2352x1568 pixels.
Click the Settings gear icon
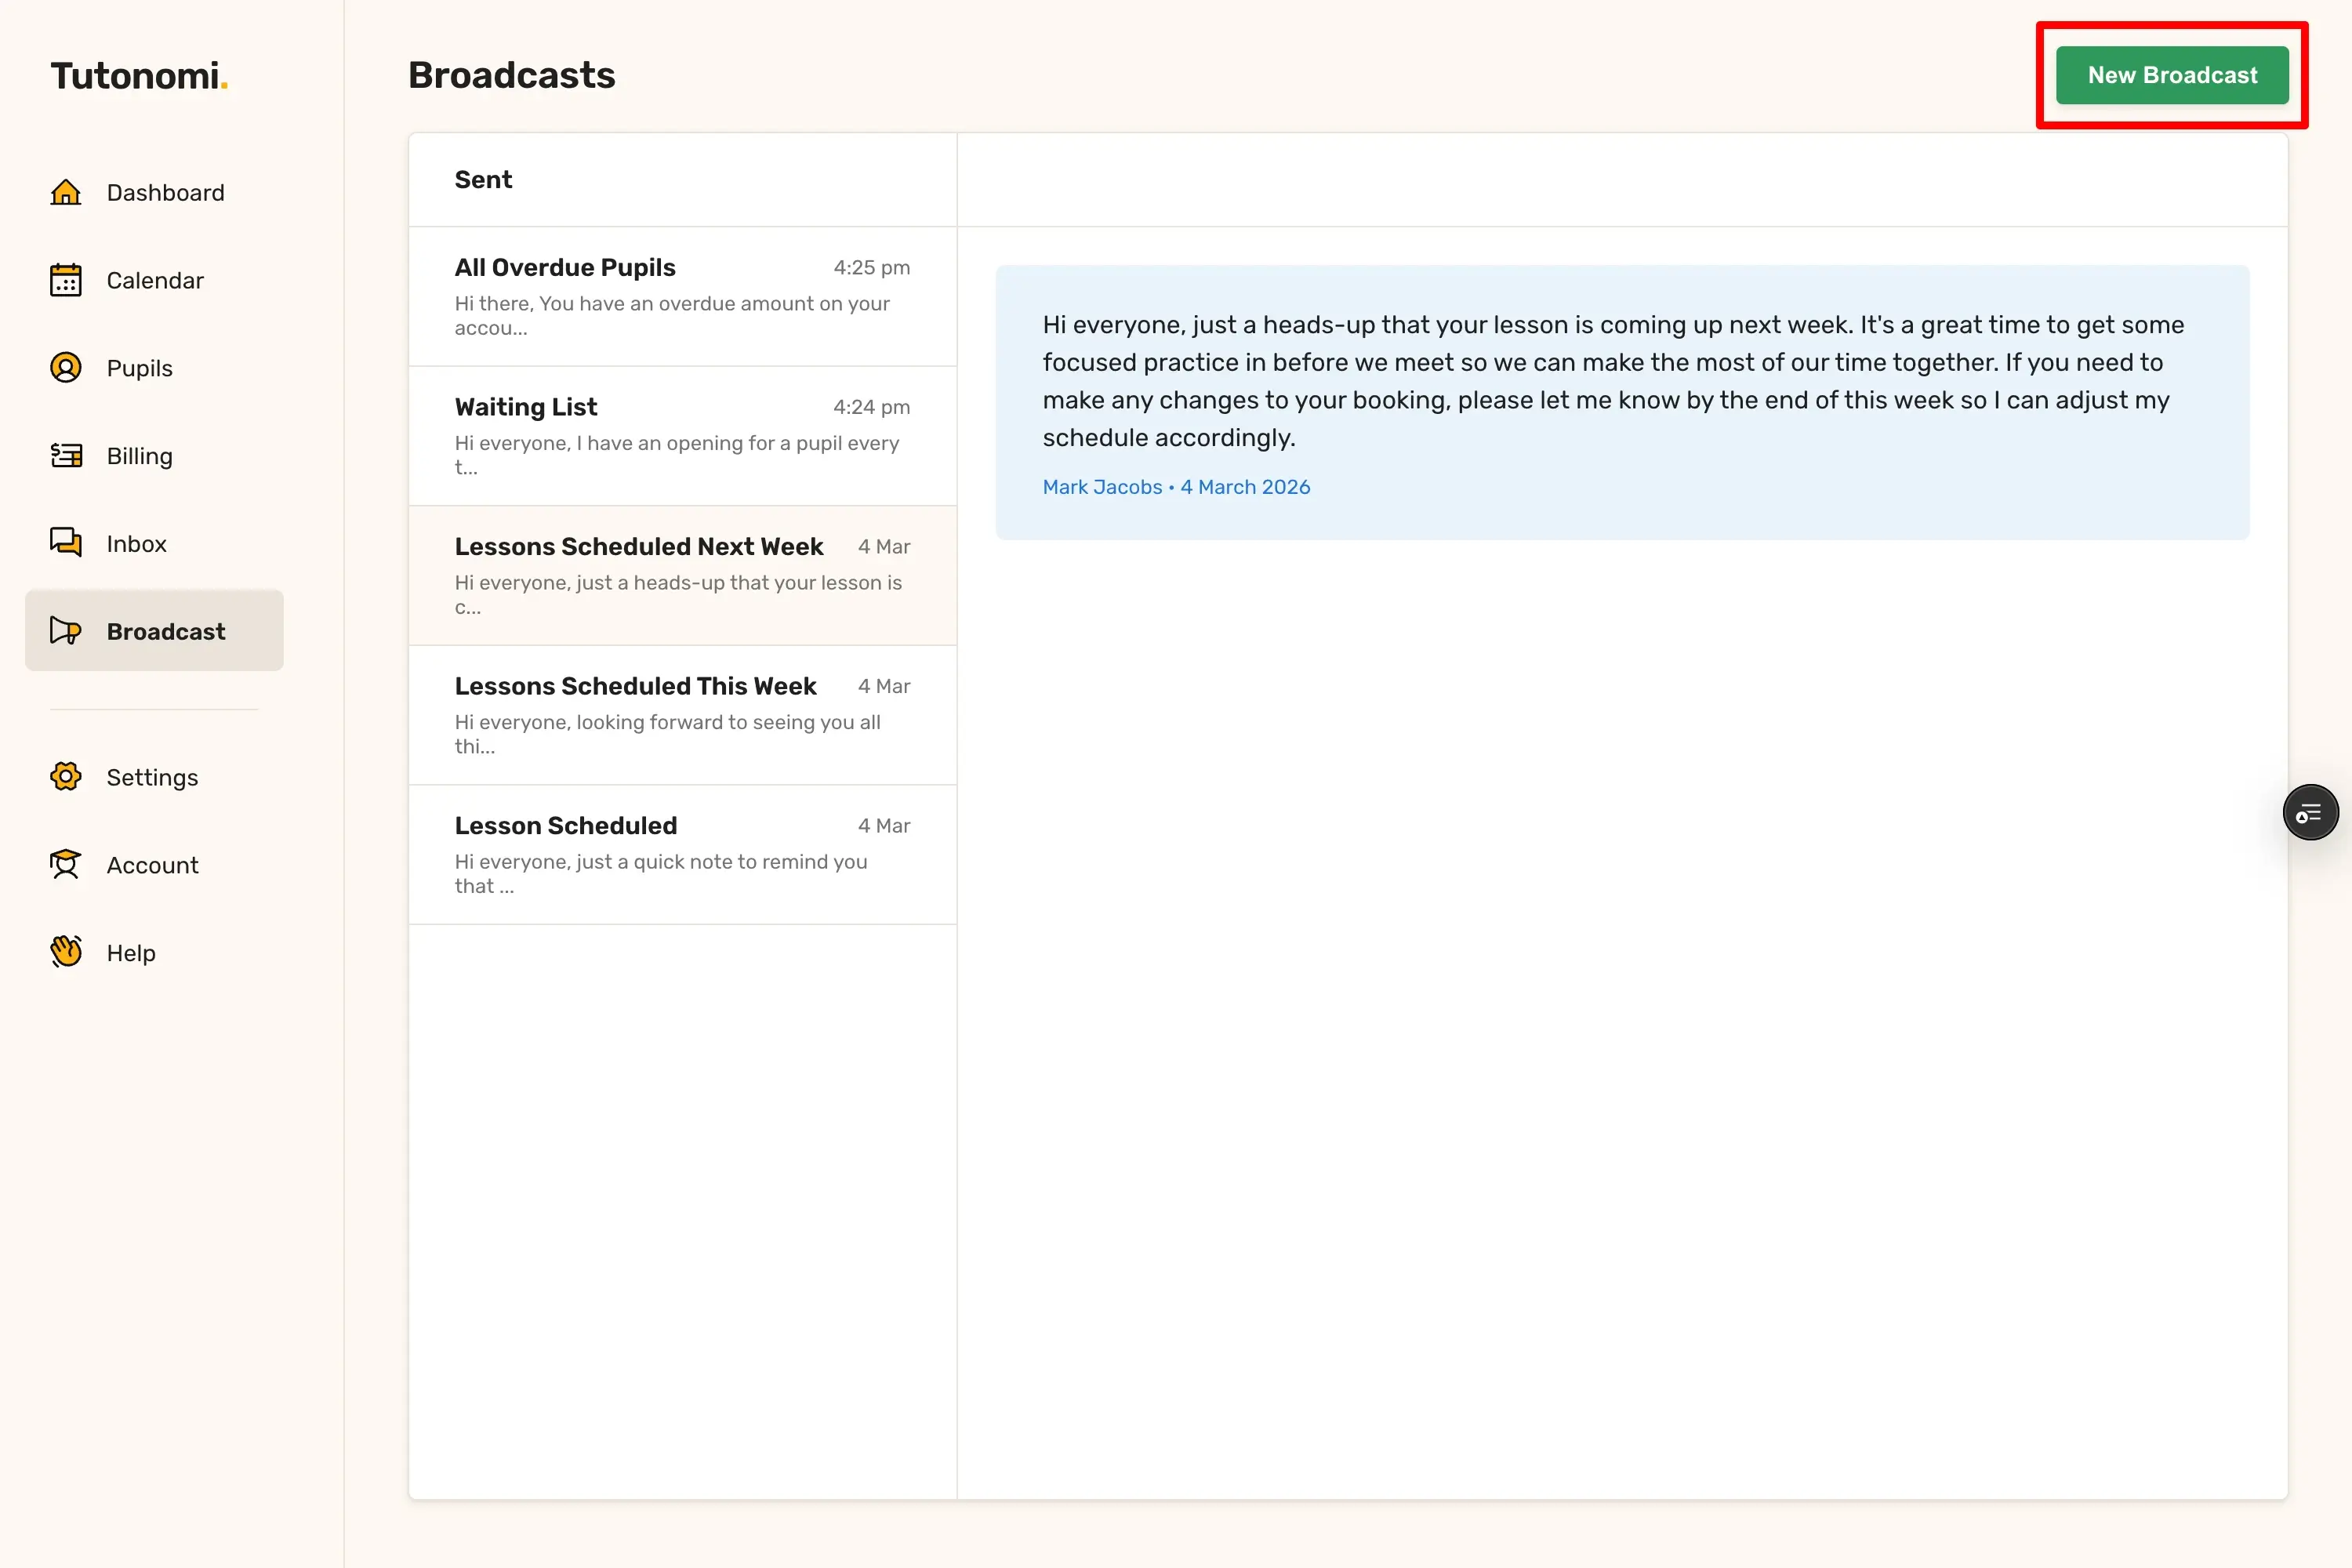tap(66, 777)
